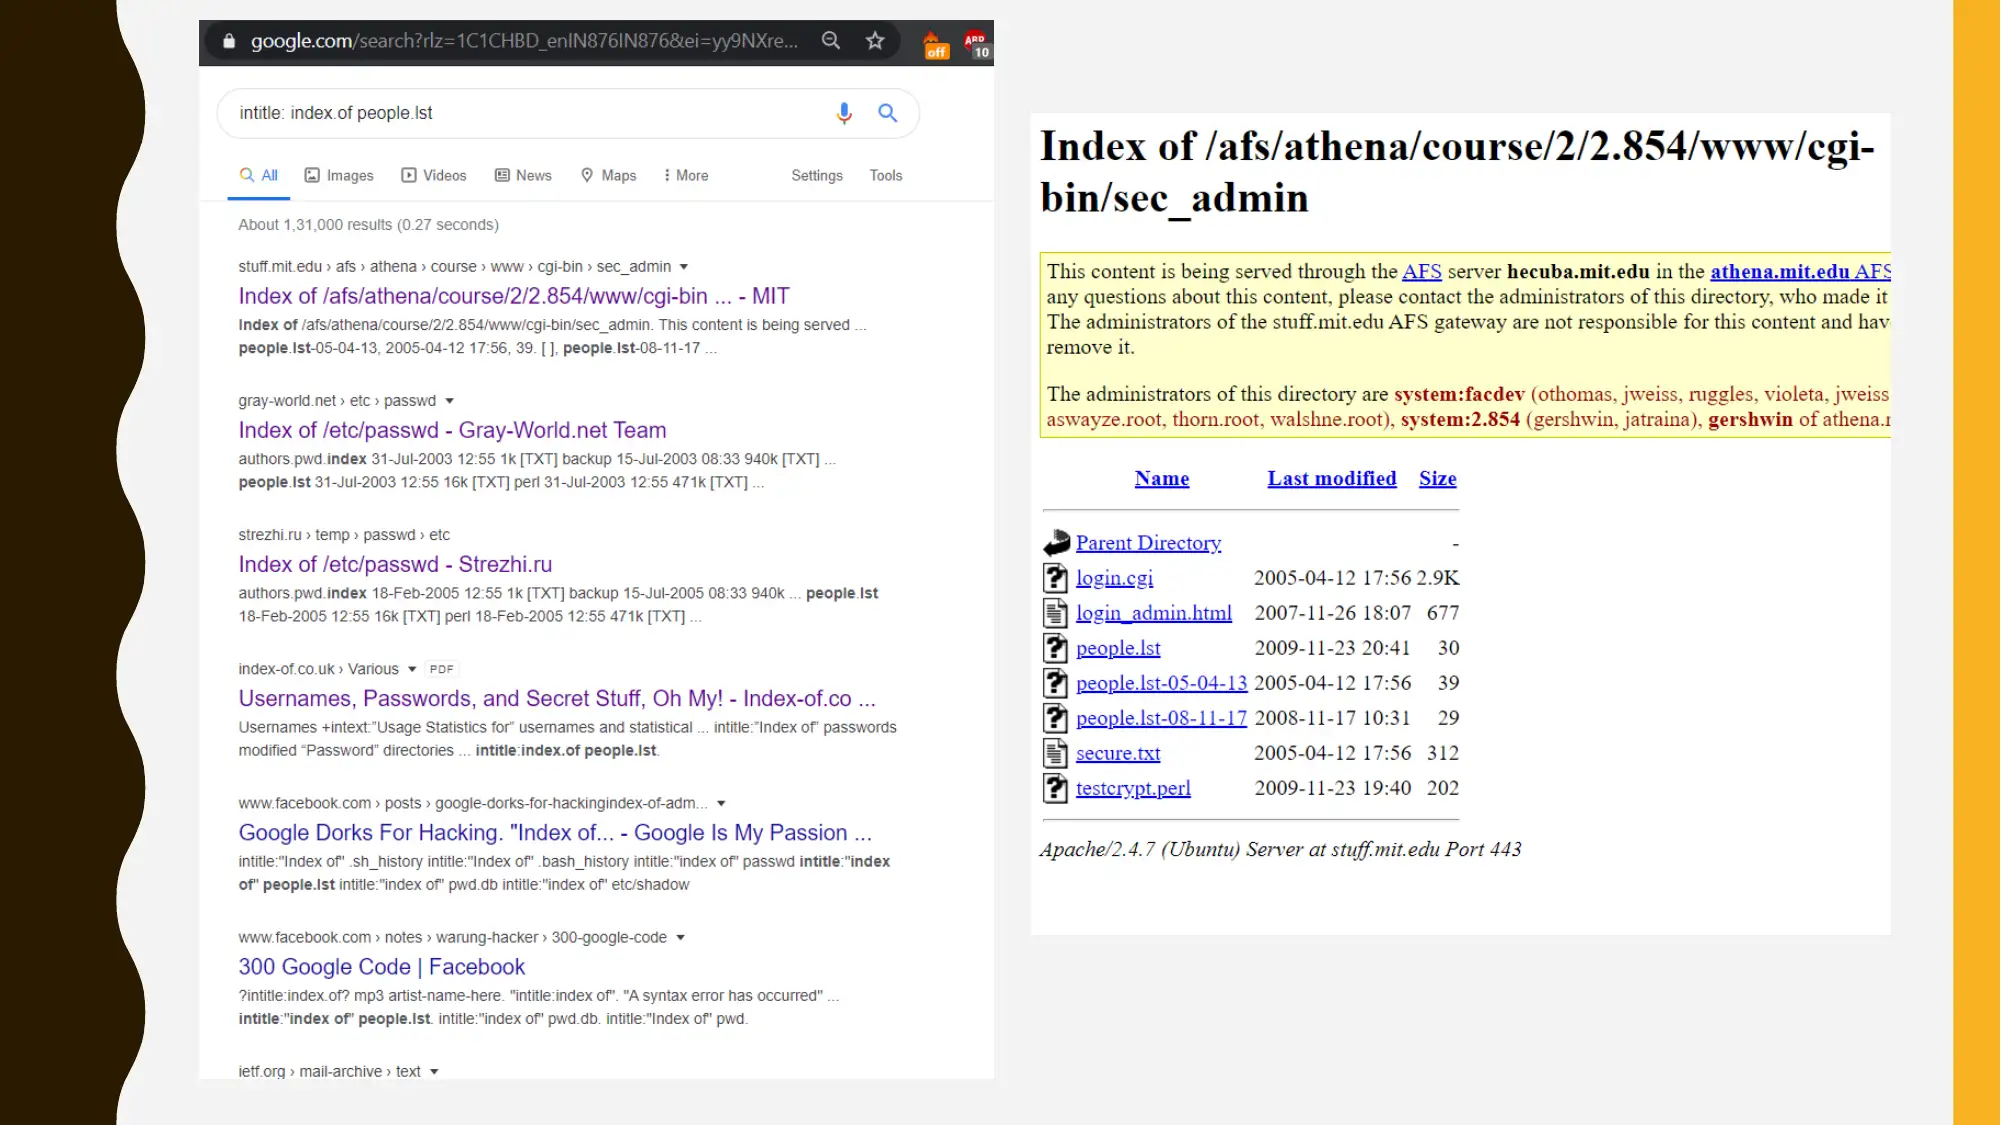Click the Parent Directory folder icon
This screenshot has height=1125, width=2001.
point(1056,543)
